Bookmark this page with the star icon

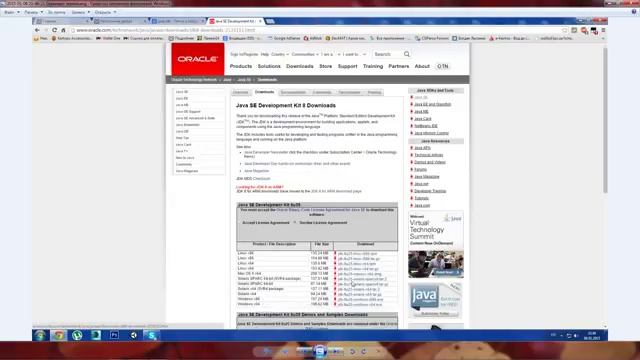[x=565, y=30]
